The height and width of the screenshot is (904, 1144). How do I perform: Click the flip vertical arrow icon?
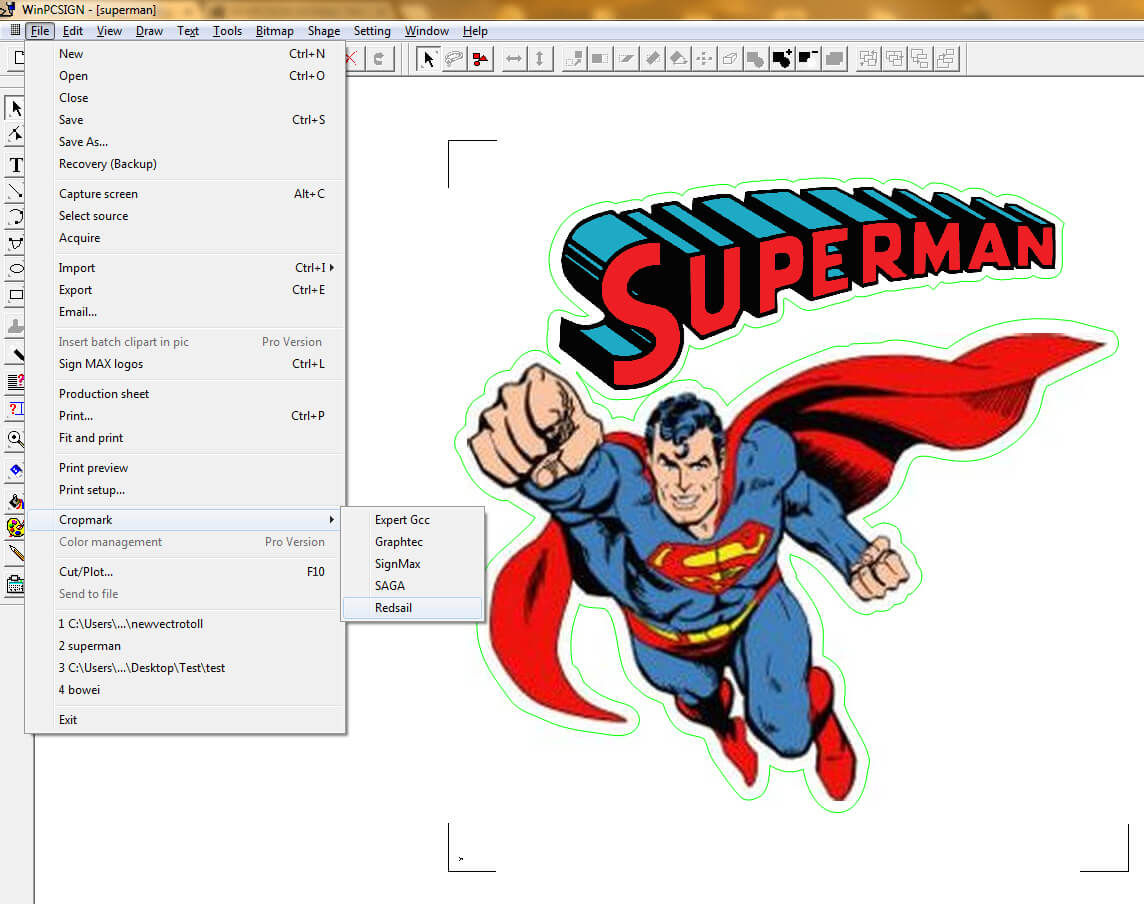point(540,59)
